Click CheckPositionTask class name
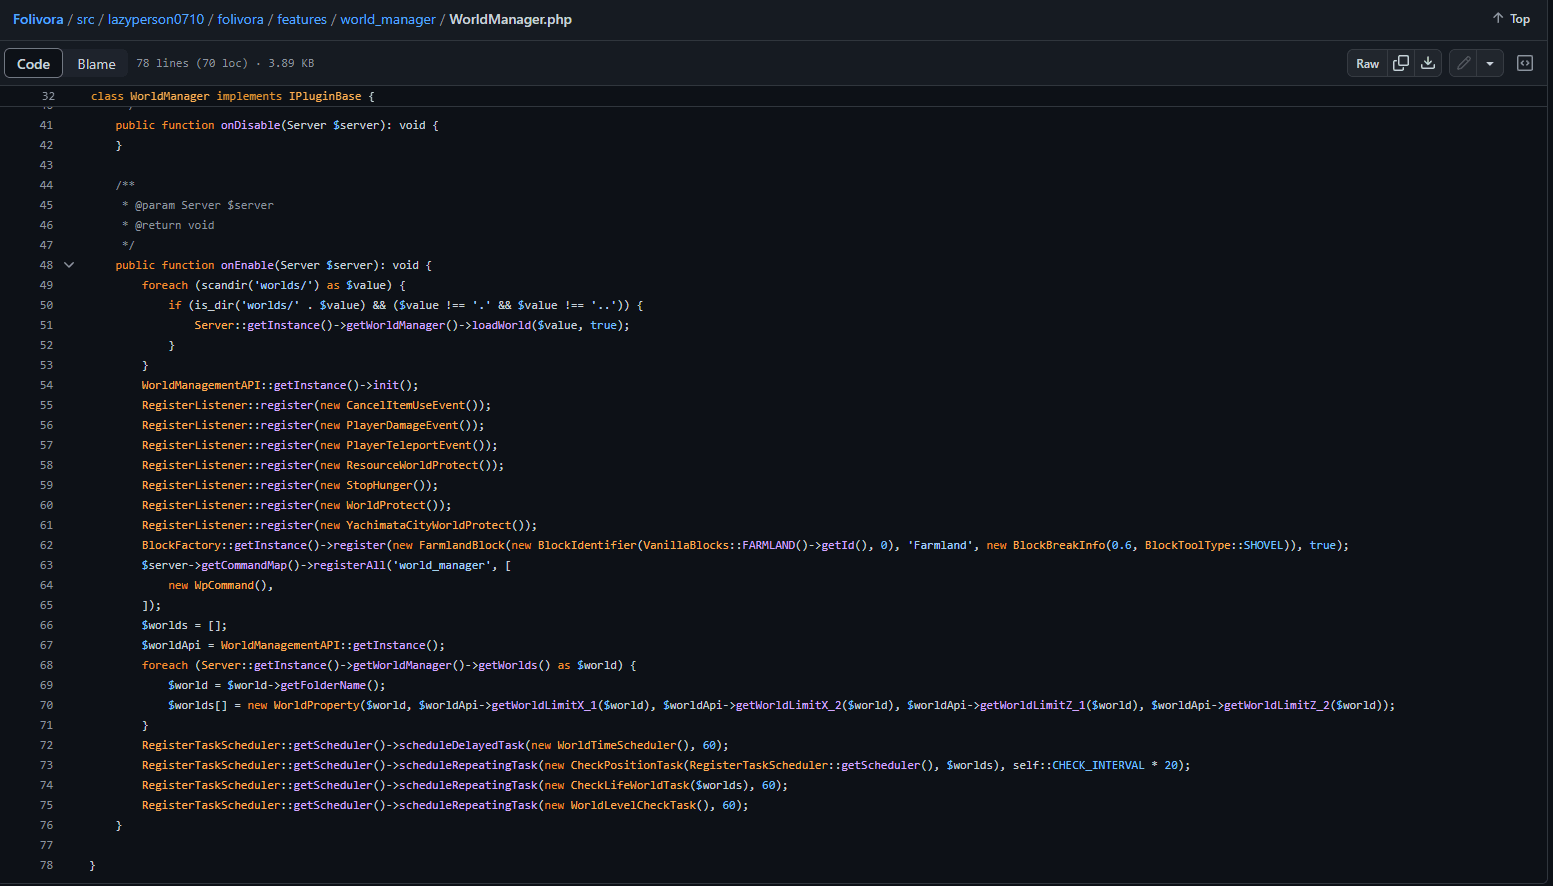This screenshot has height=886, width=1553. coord(627,765)
